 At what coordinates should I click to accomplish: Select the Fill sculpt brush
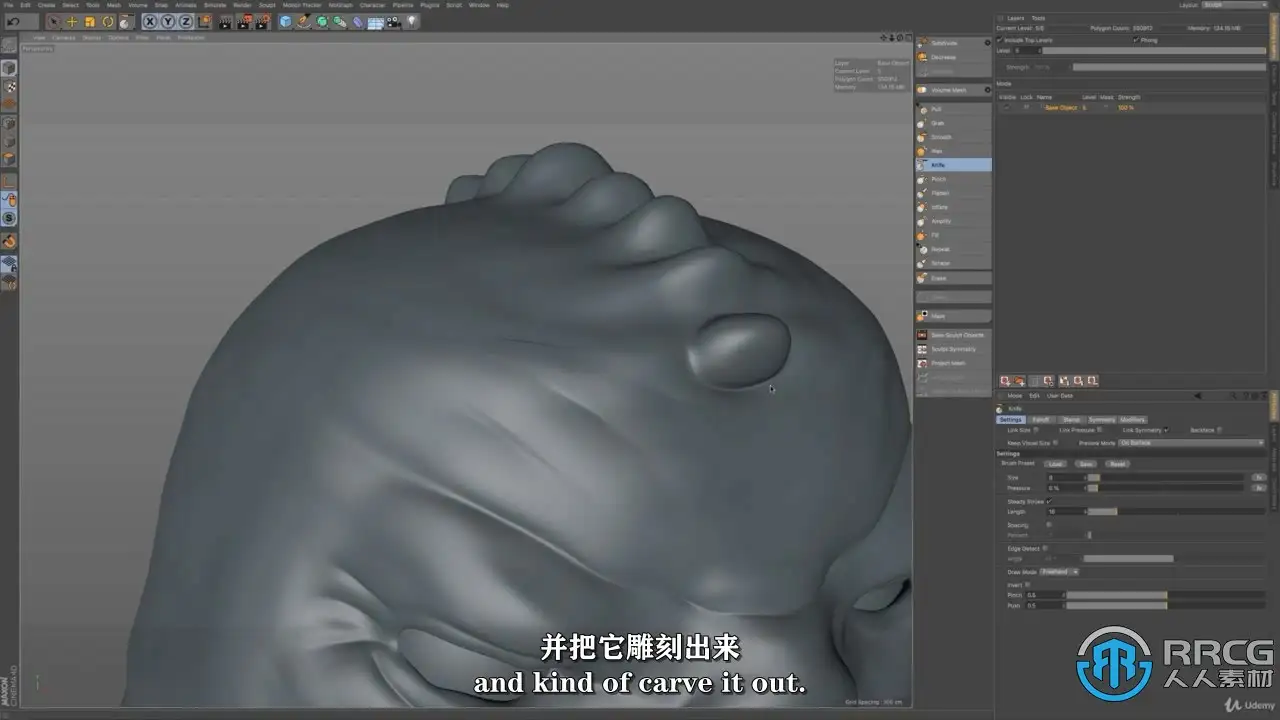953,235
